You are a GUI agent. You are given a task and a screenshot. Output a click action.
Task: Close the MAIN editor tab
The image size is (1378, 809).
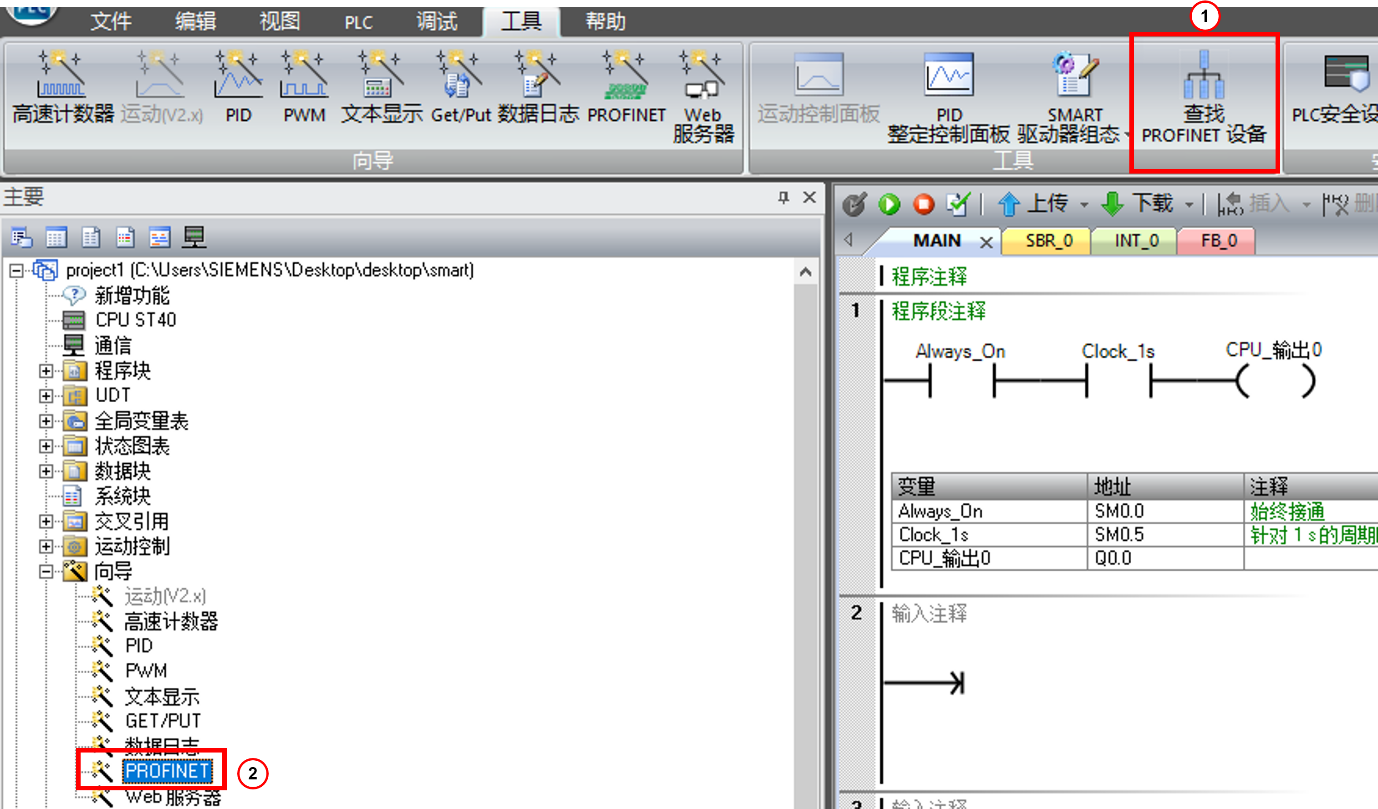985,242
